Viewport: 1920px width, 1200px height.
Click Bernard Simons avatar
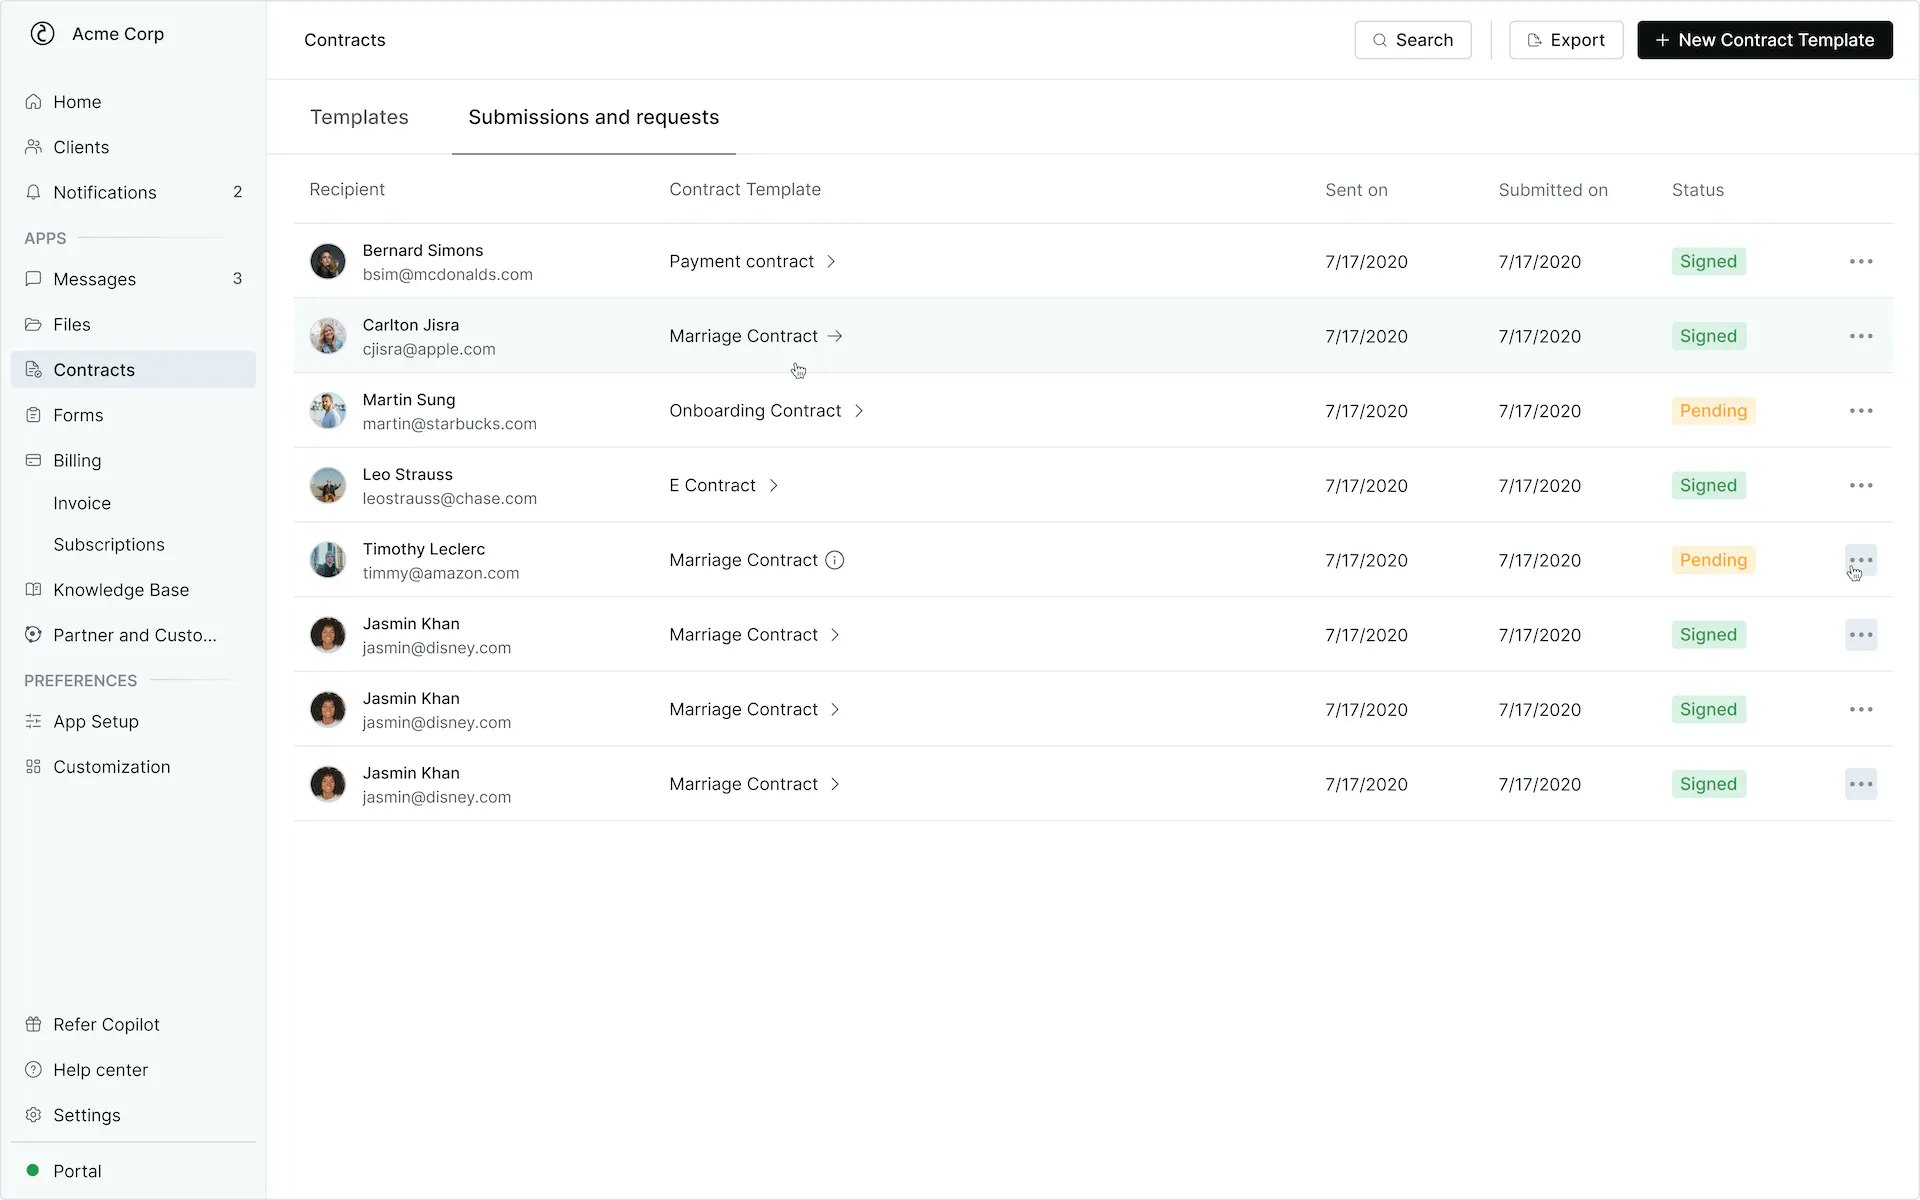click(327, 261)
